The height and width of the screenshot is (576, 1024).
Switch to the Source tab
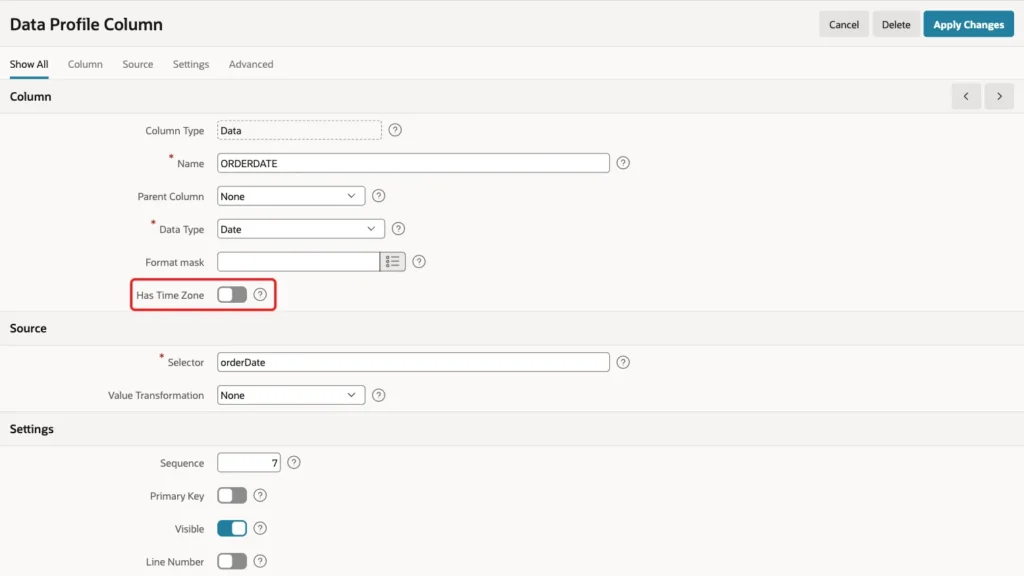[138, 64]
